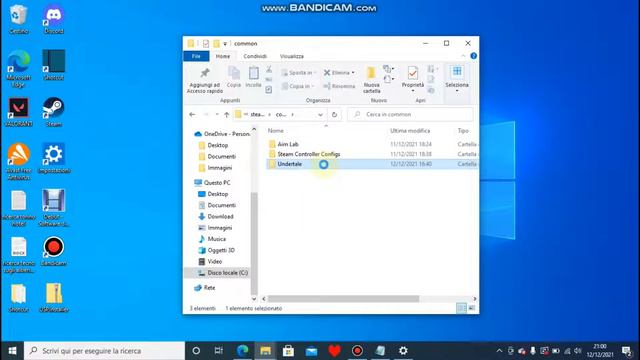Open Microsoft Store in taskbar
640x360 pixels.
coord(288,351)
